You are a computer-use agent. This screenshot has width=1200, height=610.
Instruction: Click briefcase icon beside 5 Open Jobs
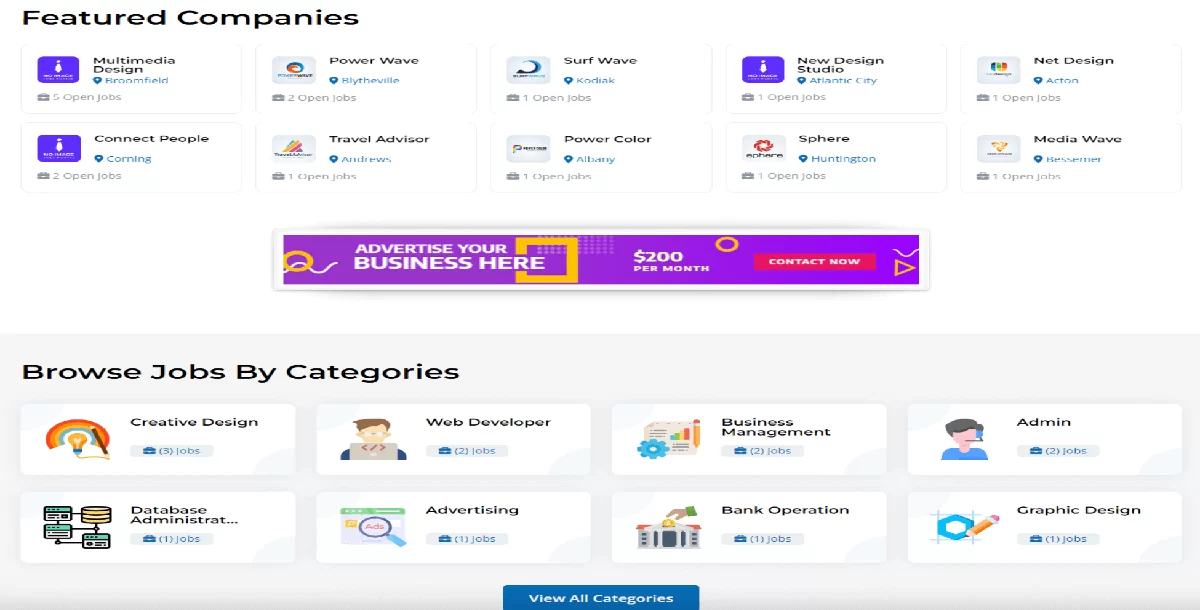click(x=43, y=98)
